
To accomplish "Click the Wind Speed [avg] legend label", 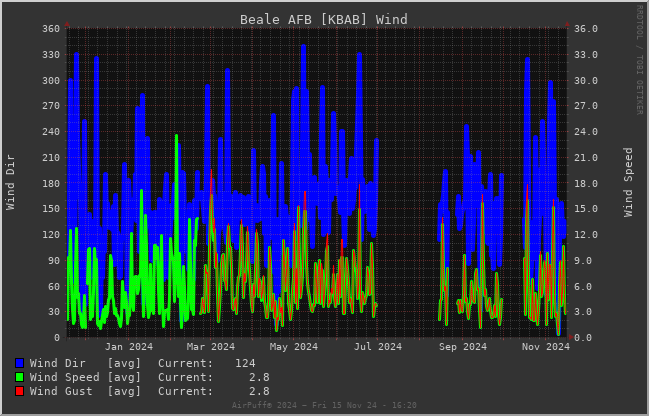I will (85, 378).
